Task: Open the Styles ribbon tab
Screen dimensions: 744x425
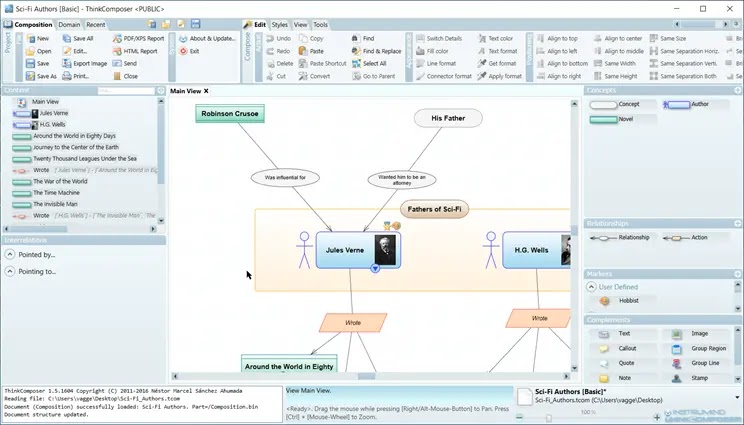Action: click(x=279, y=25)
